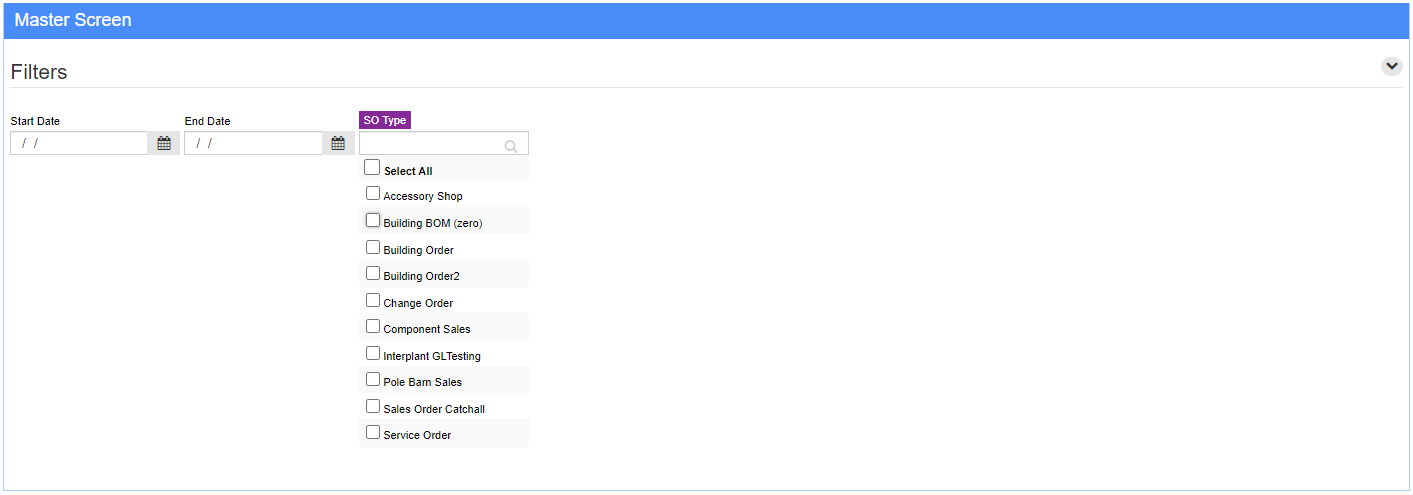
Task: Focus the End Date input field
Action: (x=254, y=143)
